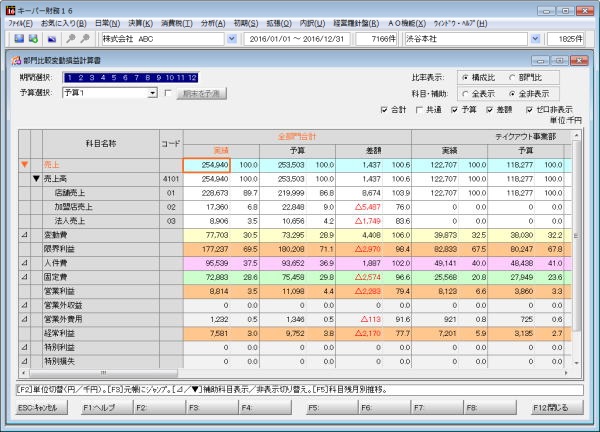Collapse the 売上 row with the orange triangle

pyautogui.click(x=24, y=165)
